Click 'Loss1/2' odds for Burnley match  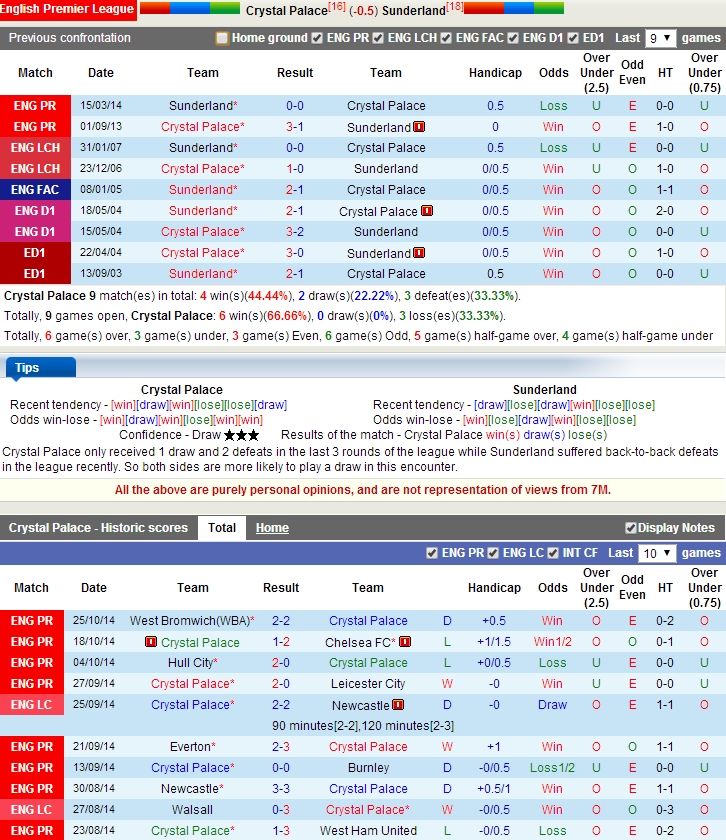coord(552,768)
